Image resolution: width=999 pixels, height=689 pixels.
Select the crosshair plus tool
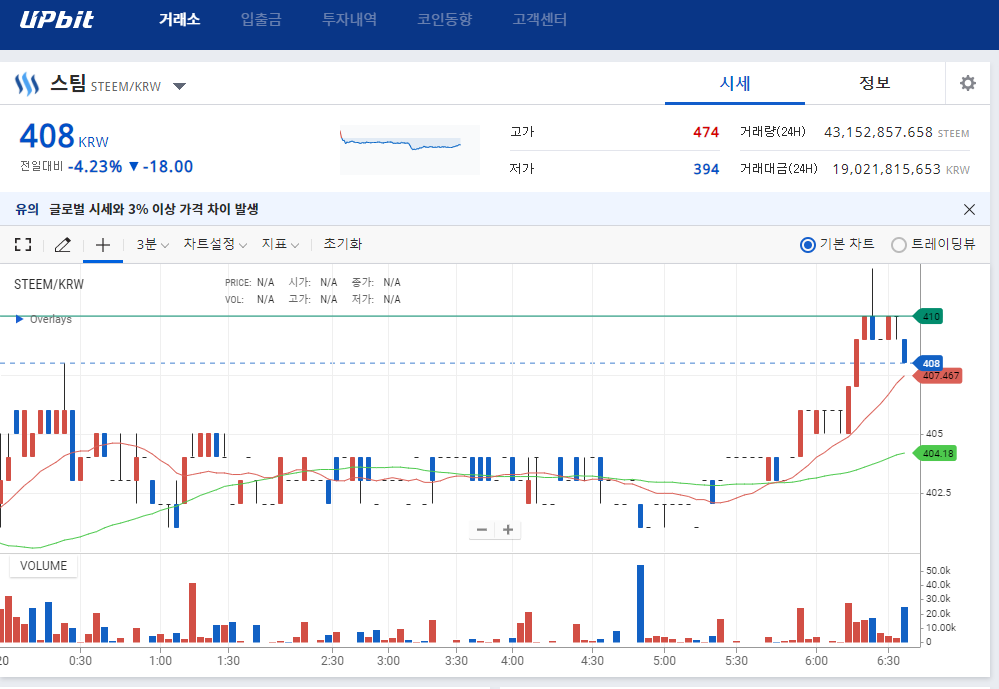pos(103,244)
